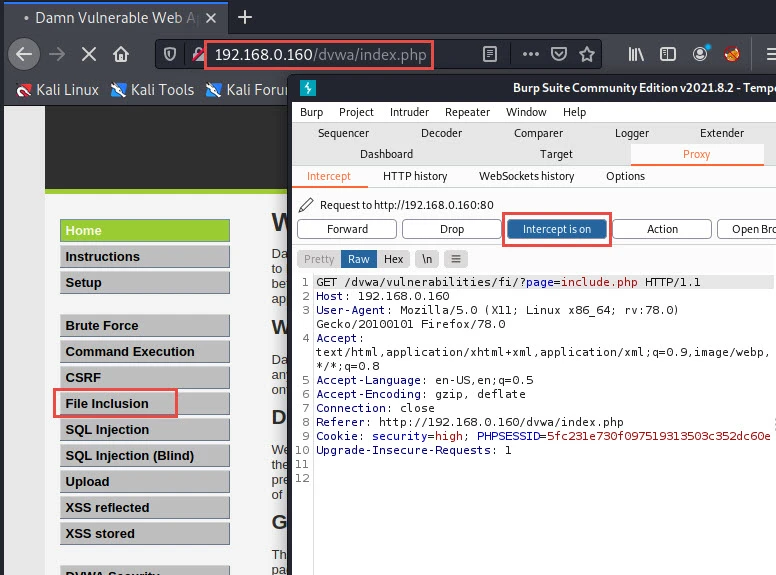
Task: Open the Firefox home page icon
Action: pyautogui.click(x=121, y=54)
